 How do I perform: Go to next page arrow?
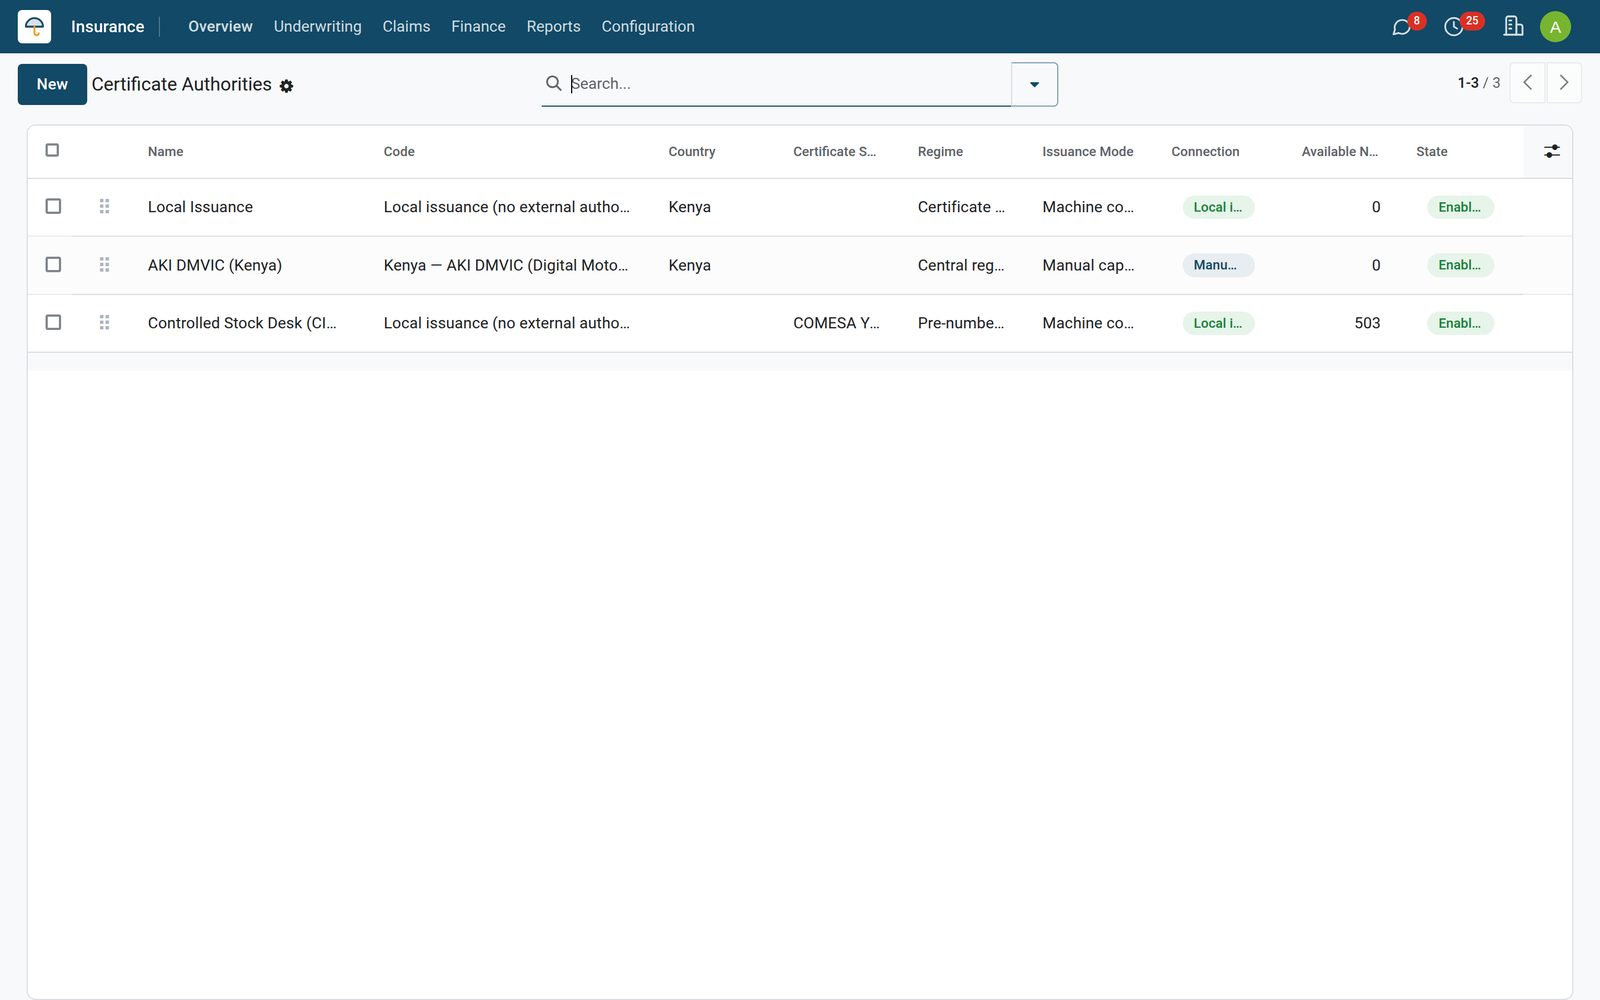[x=1564, y=83]
